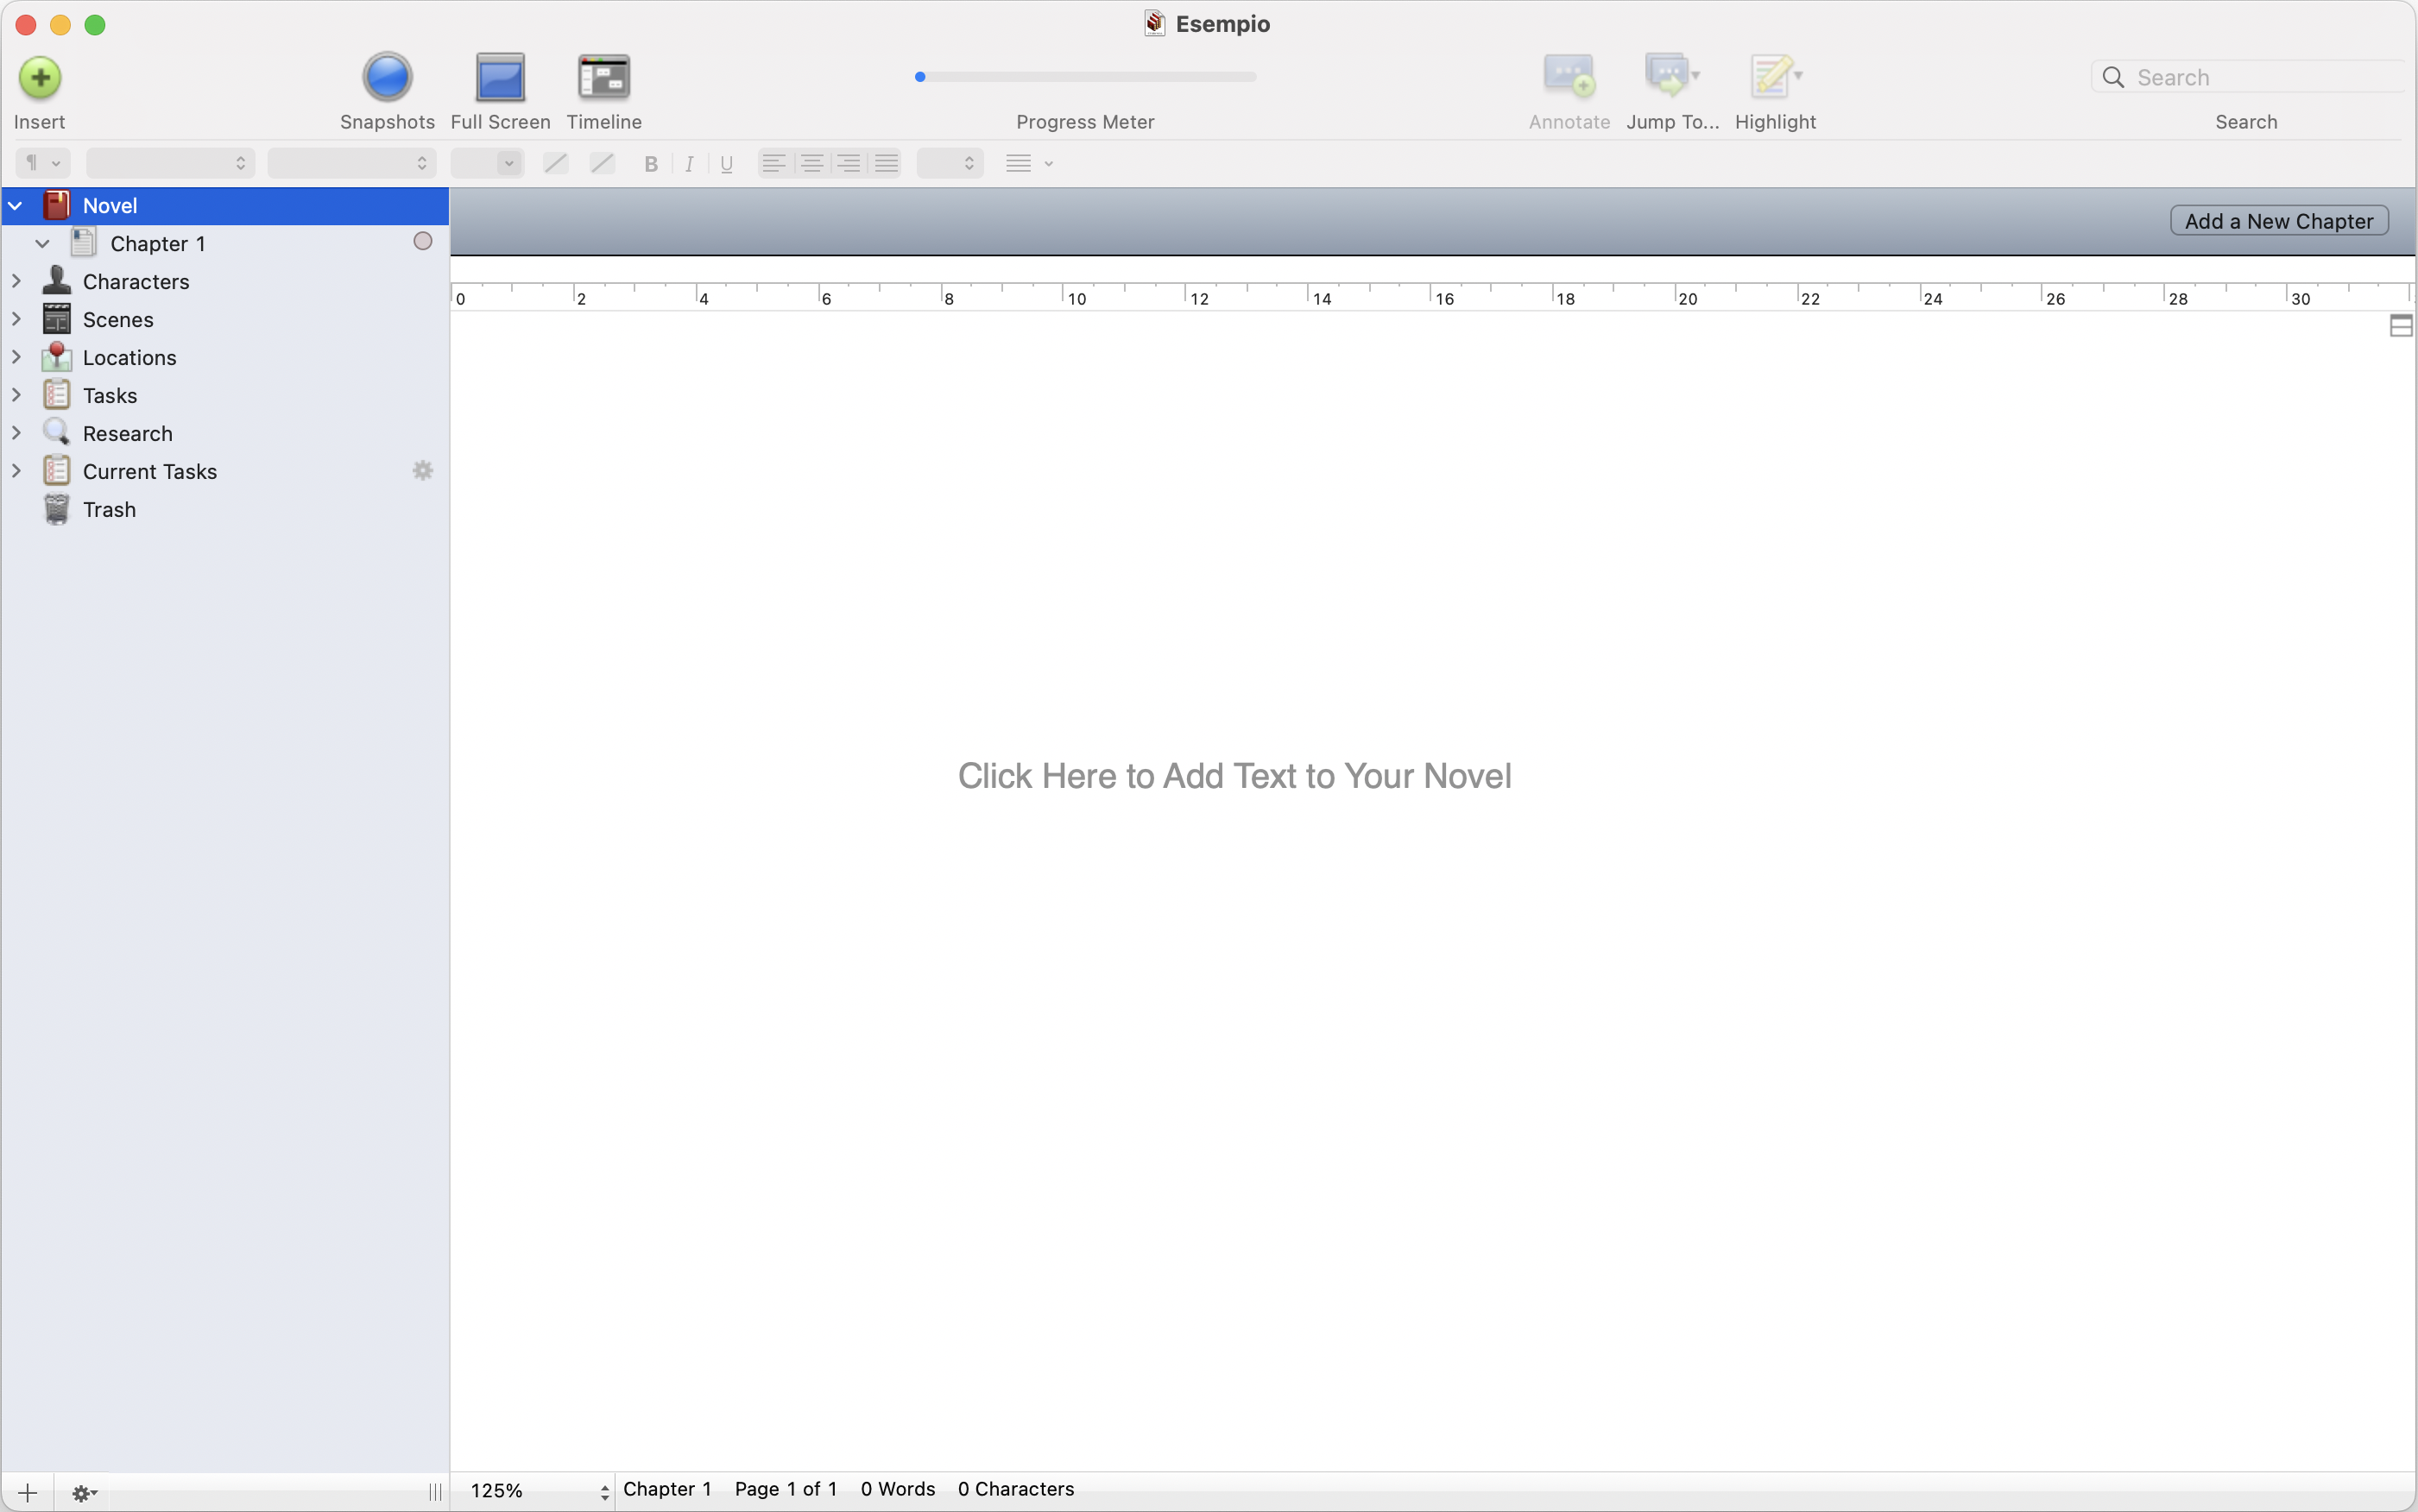Image resolution: width=2418 pixels, height=1512 pixels.
Task: Select Scenes in the sidebar
Action: (118, 320)
